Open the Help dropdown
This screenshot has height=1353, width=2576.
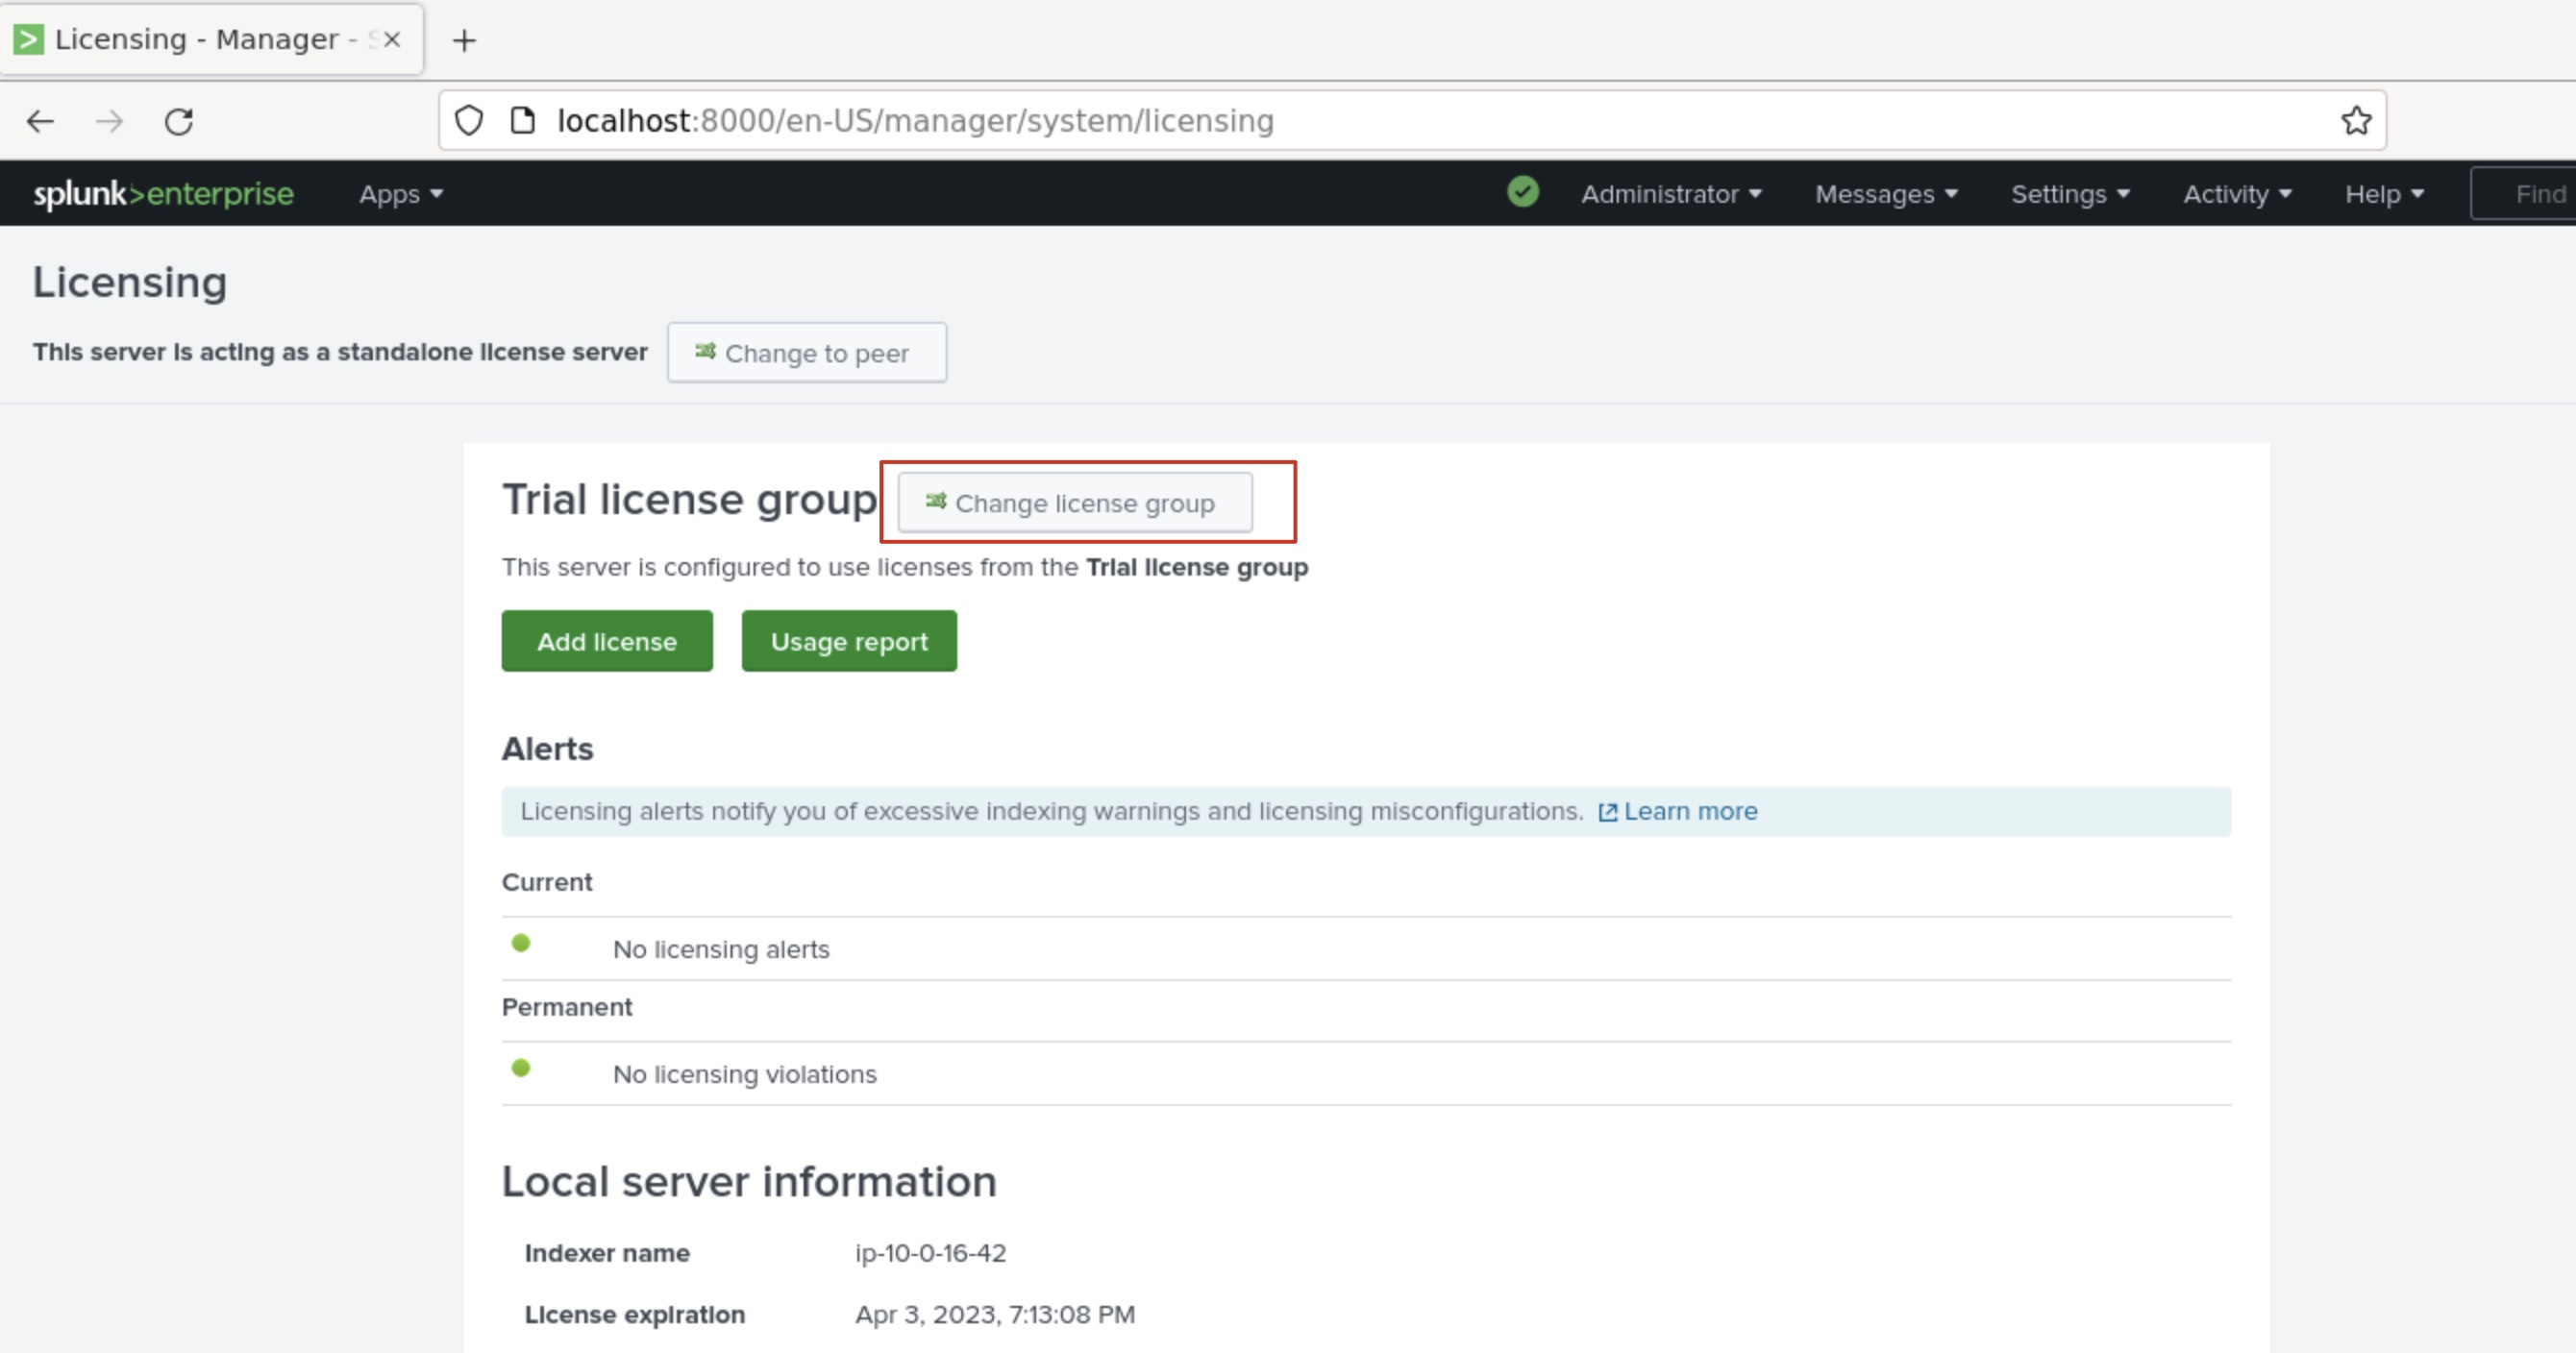pyautogui.click(x=2384, y=194)
